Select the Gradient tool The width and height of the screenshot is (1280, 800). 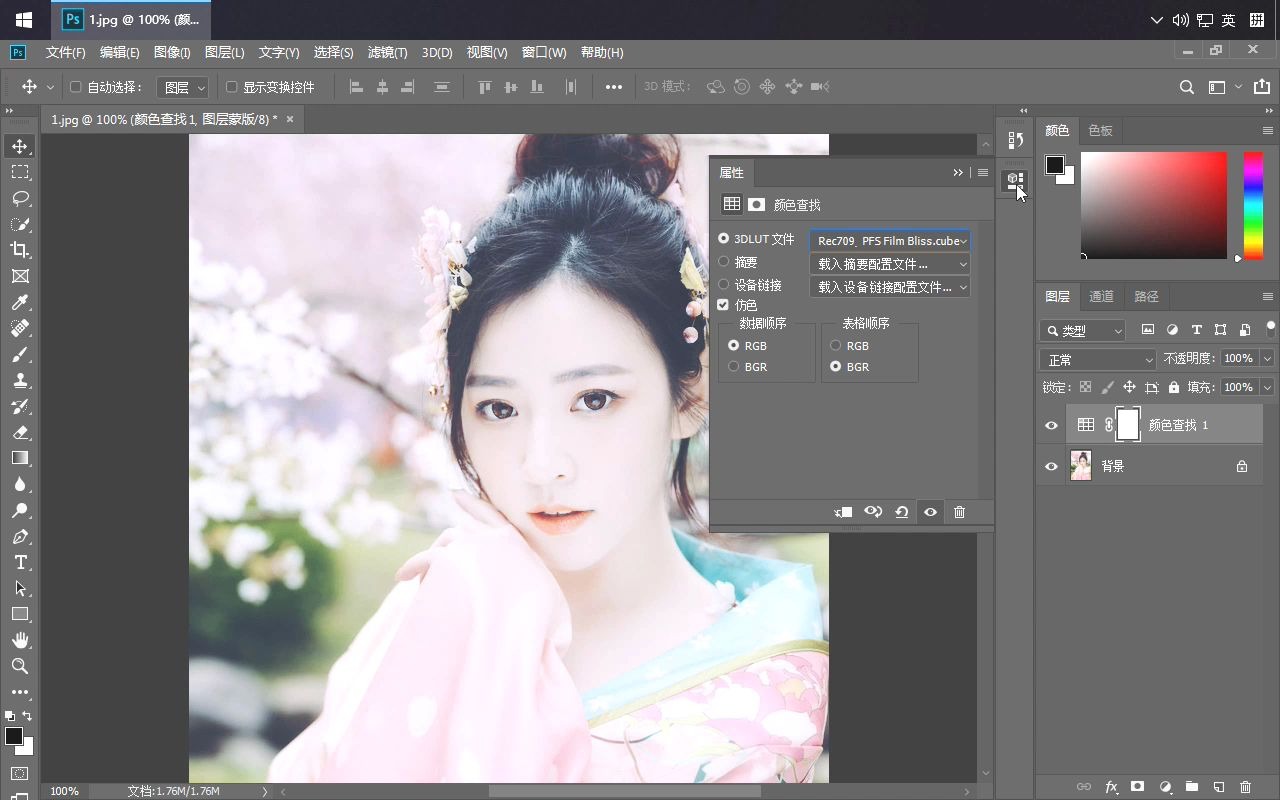pos(20,458)
